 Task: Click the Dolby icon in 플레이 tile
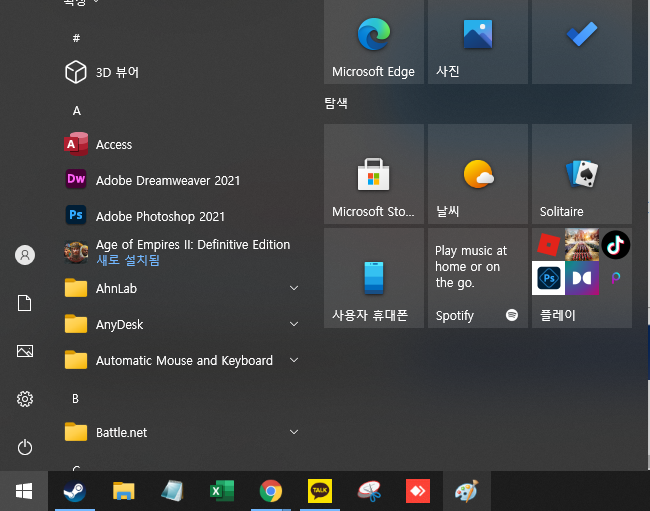tap(582, 278)
